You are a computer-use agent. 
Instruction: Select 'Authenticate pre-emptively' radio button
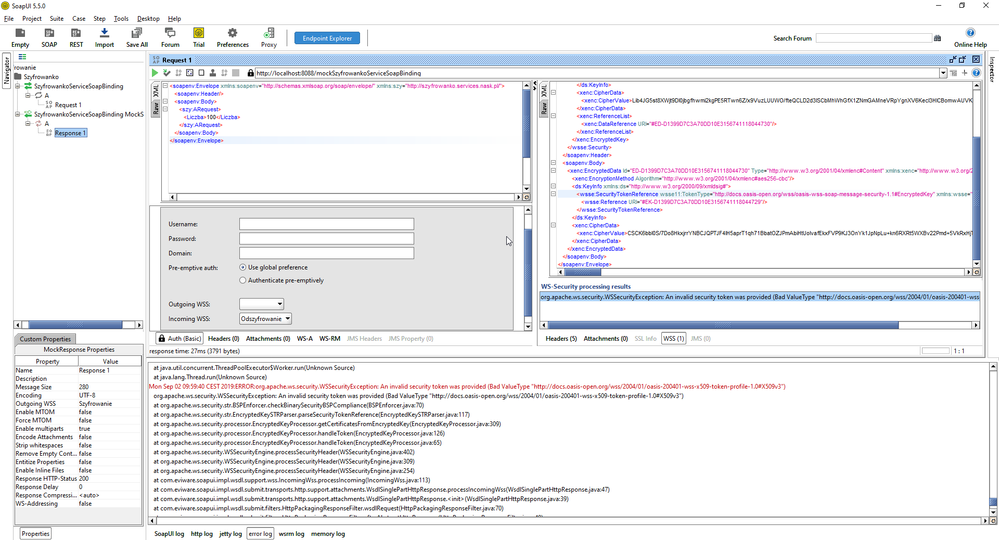(x=243, y=281)
